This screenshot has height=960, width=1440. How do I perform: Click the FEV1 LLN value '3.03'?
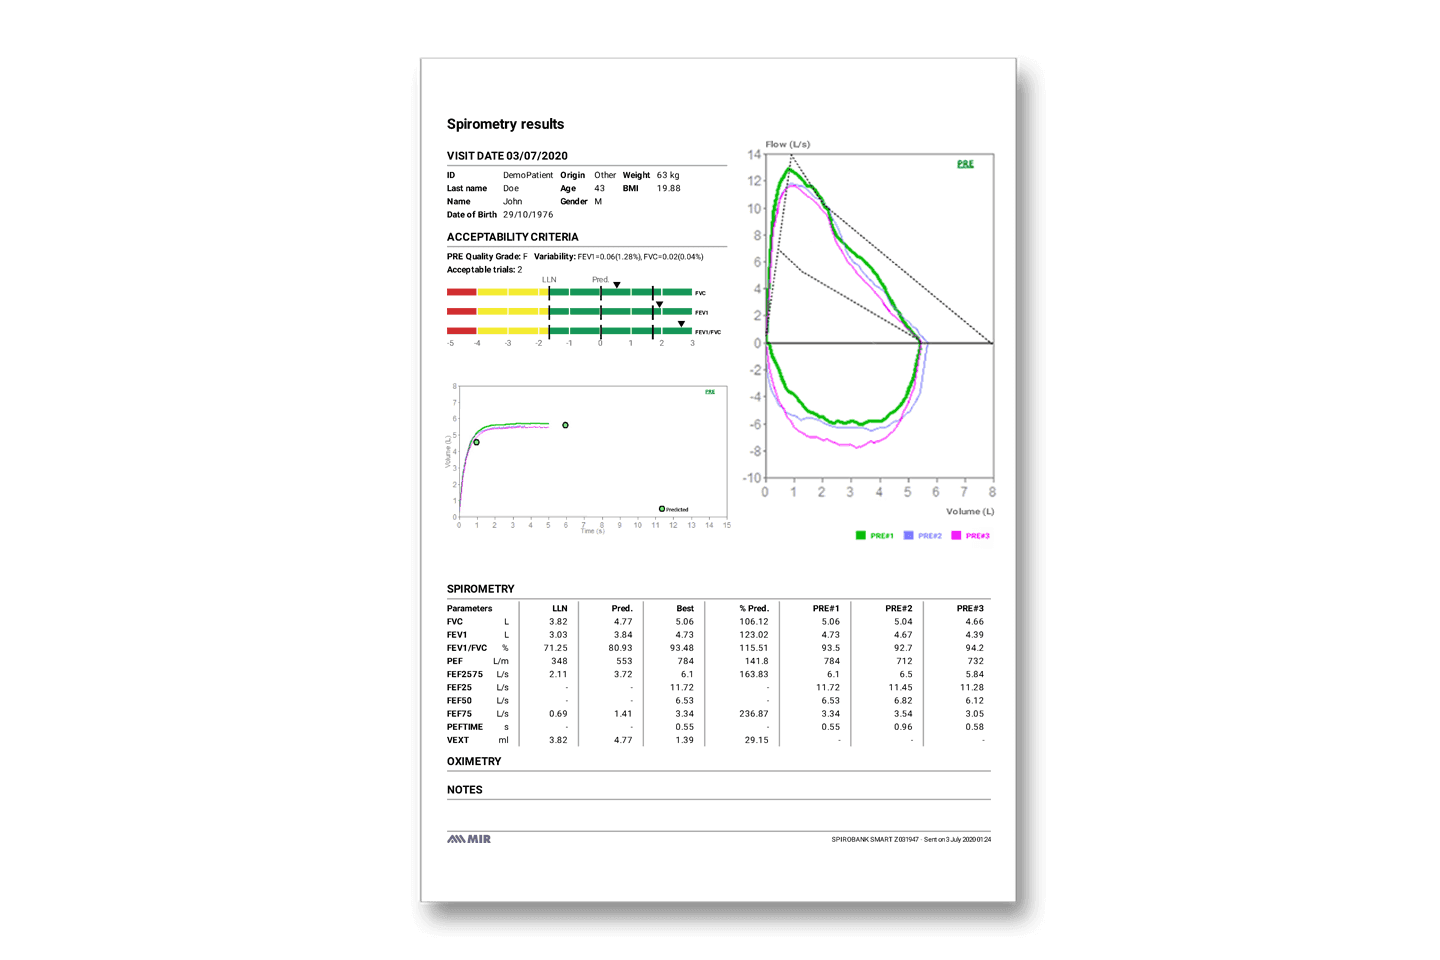pyautogui.click(x=558, y=635)
